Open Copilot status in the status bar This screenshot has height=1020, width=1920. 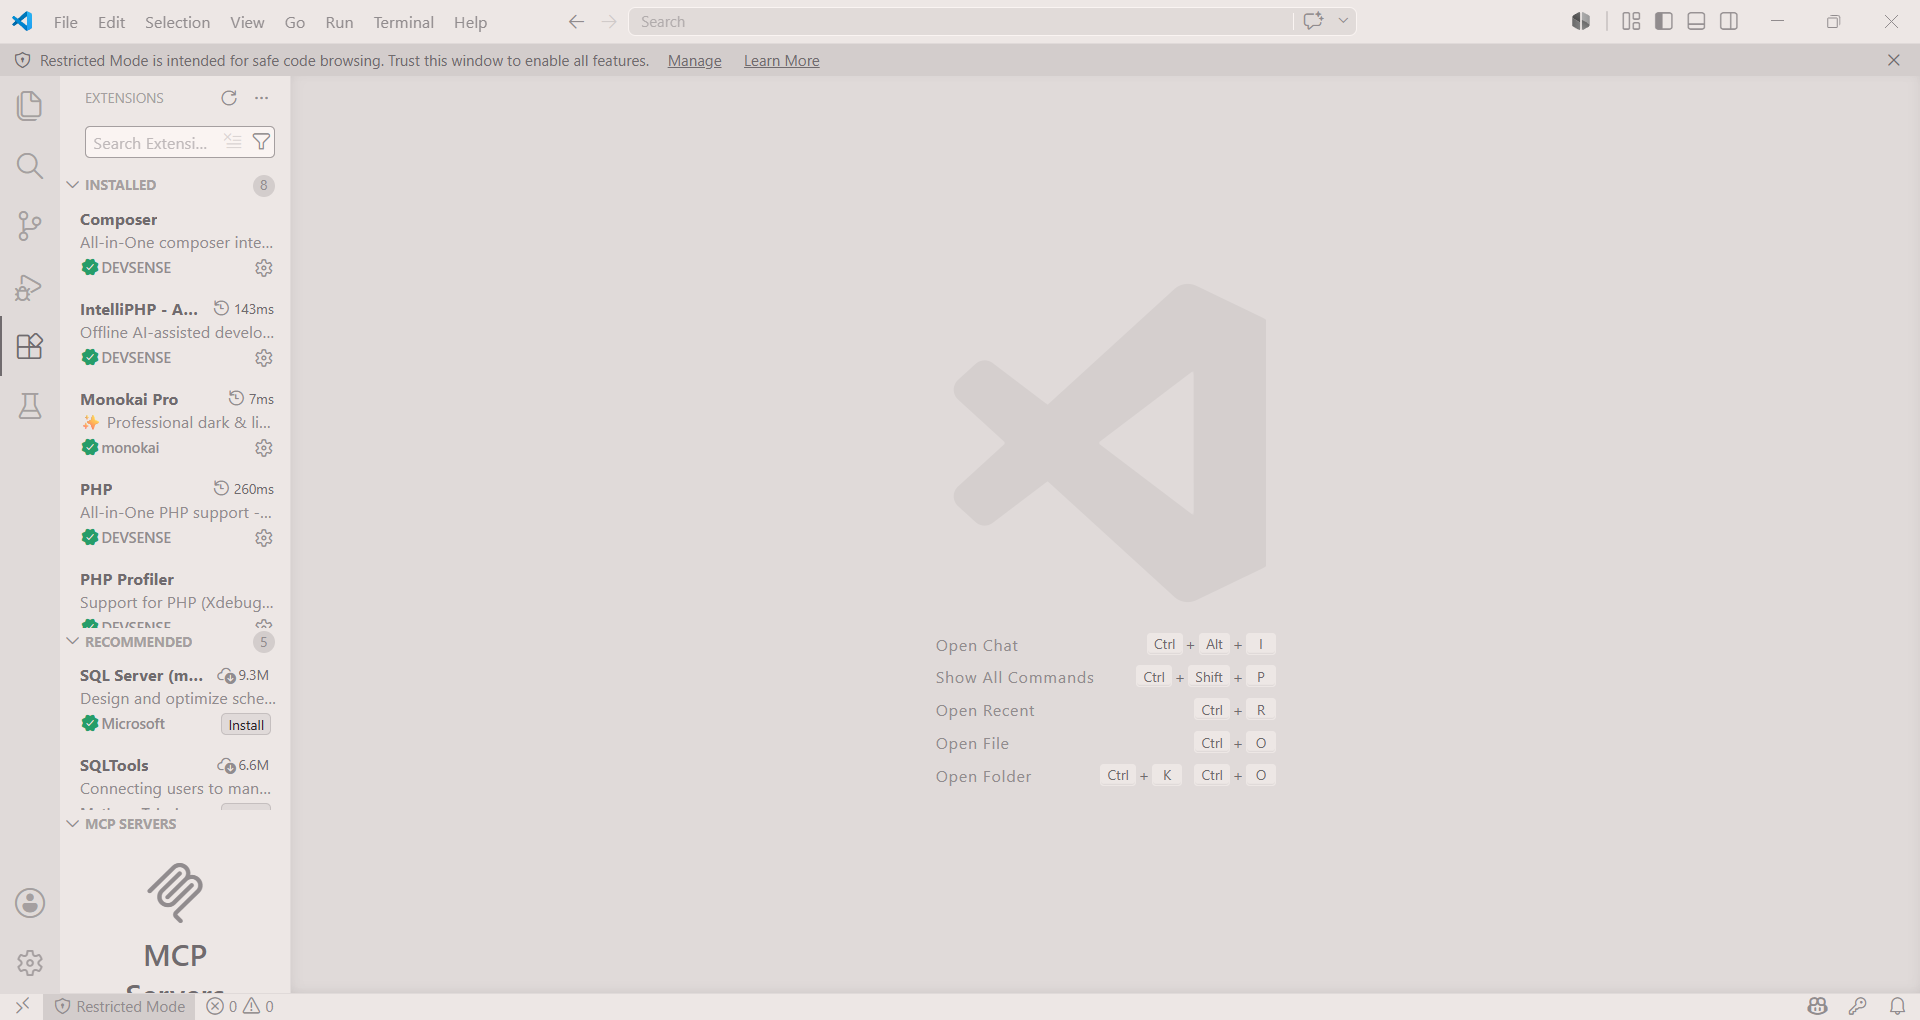point(1818,1006)
